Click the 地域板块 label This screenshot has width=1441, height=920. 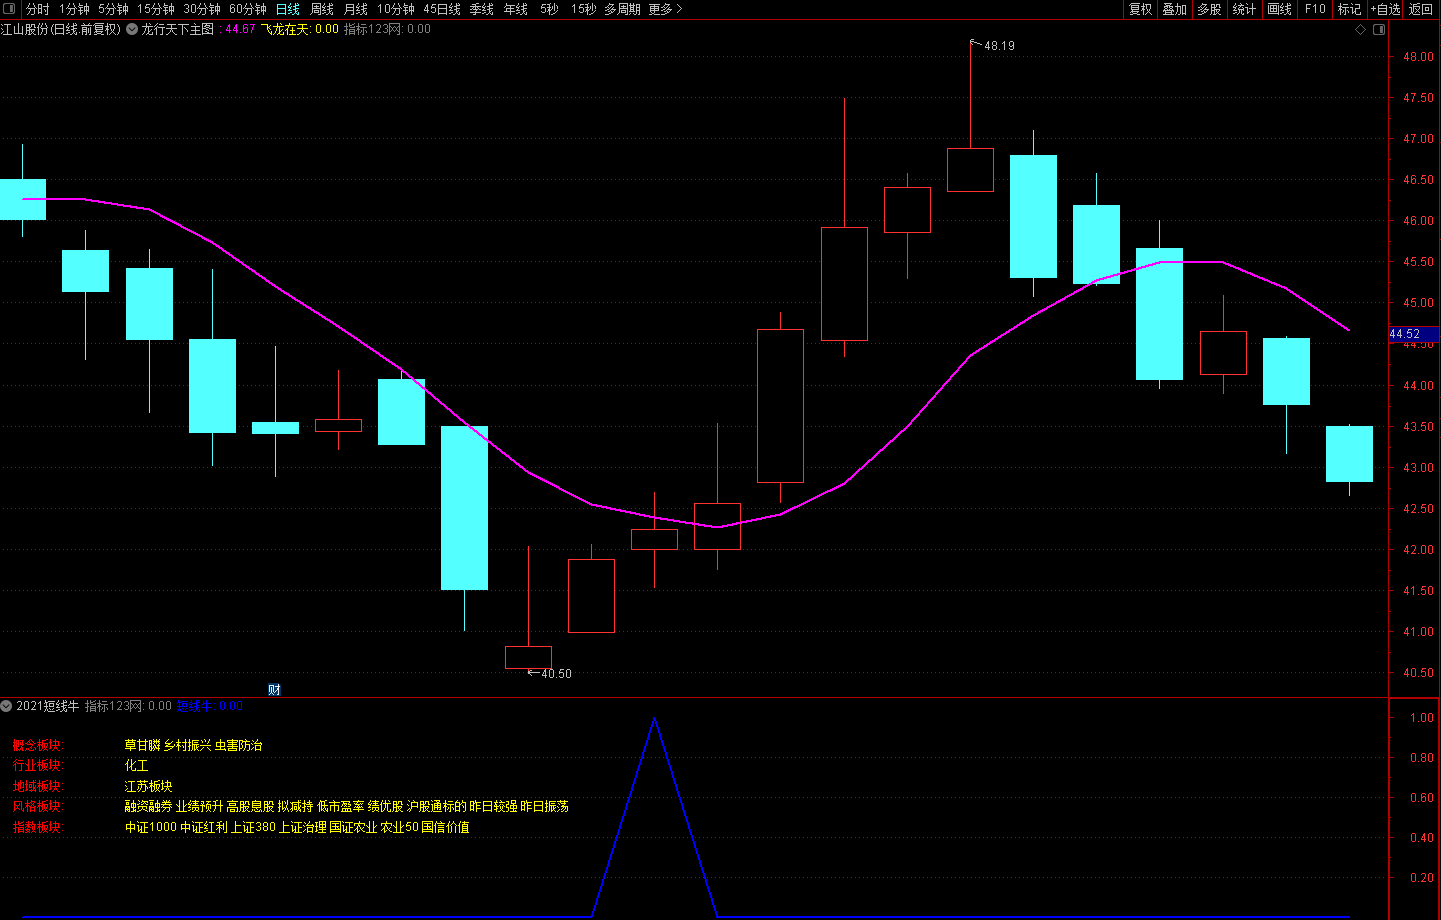[x=37, y=786]
